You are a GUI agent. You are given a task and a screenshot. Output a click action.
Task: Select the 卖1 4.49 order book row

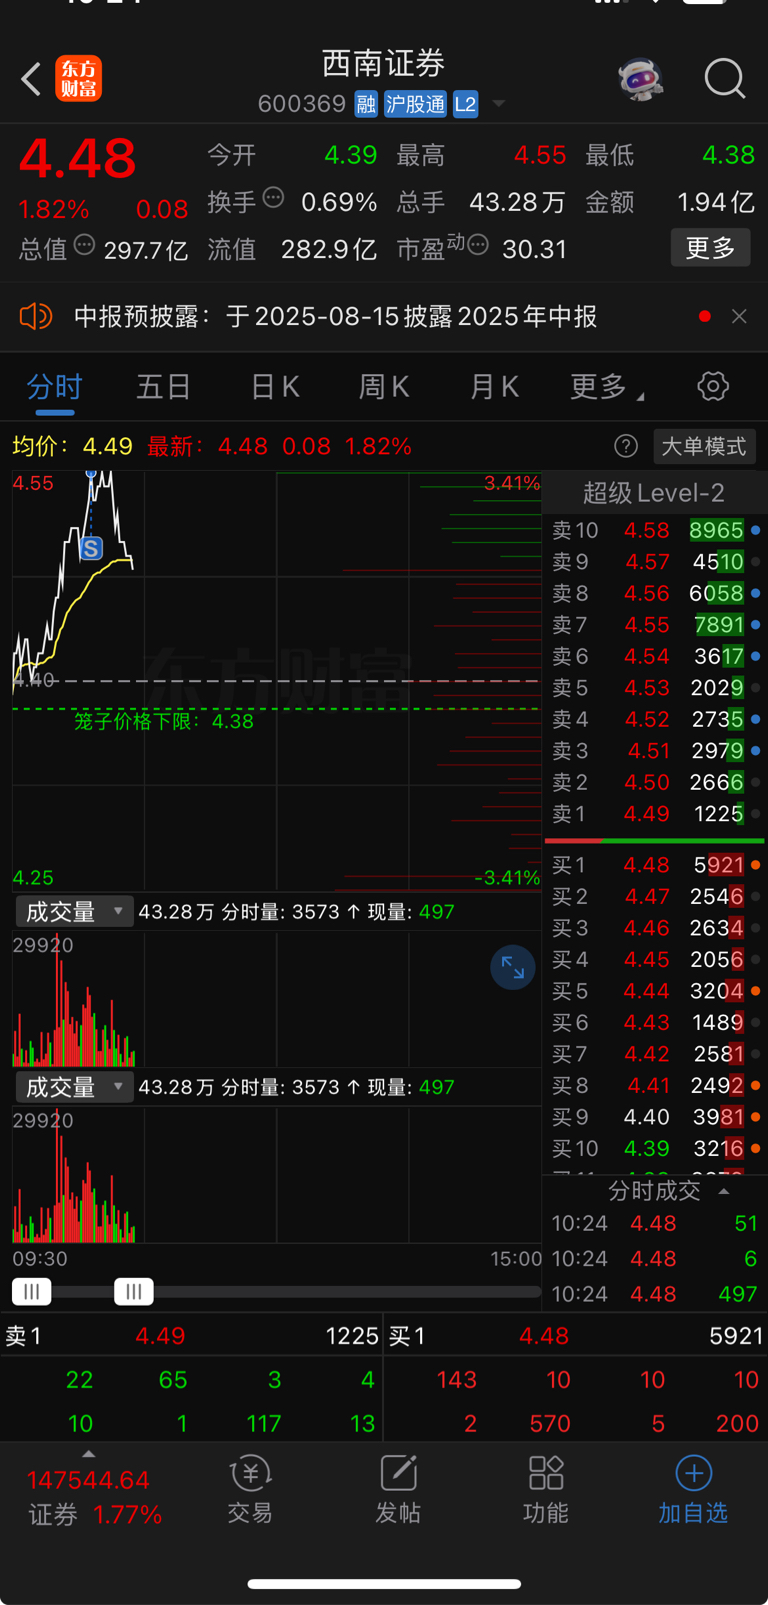click(656, 814)
